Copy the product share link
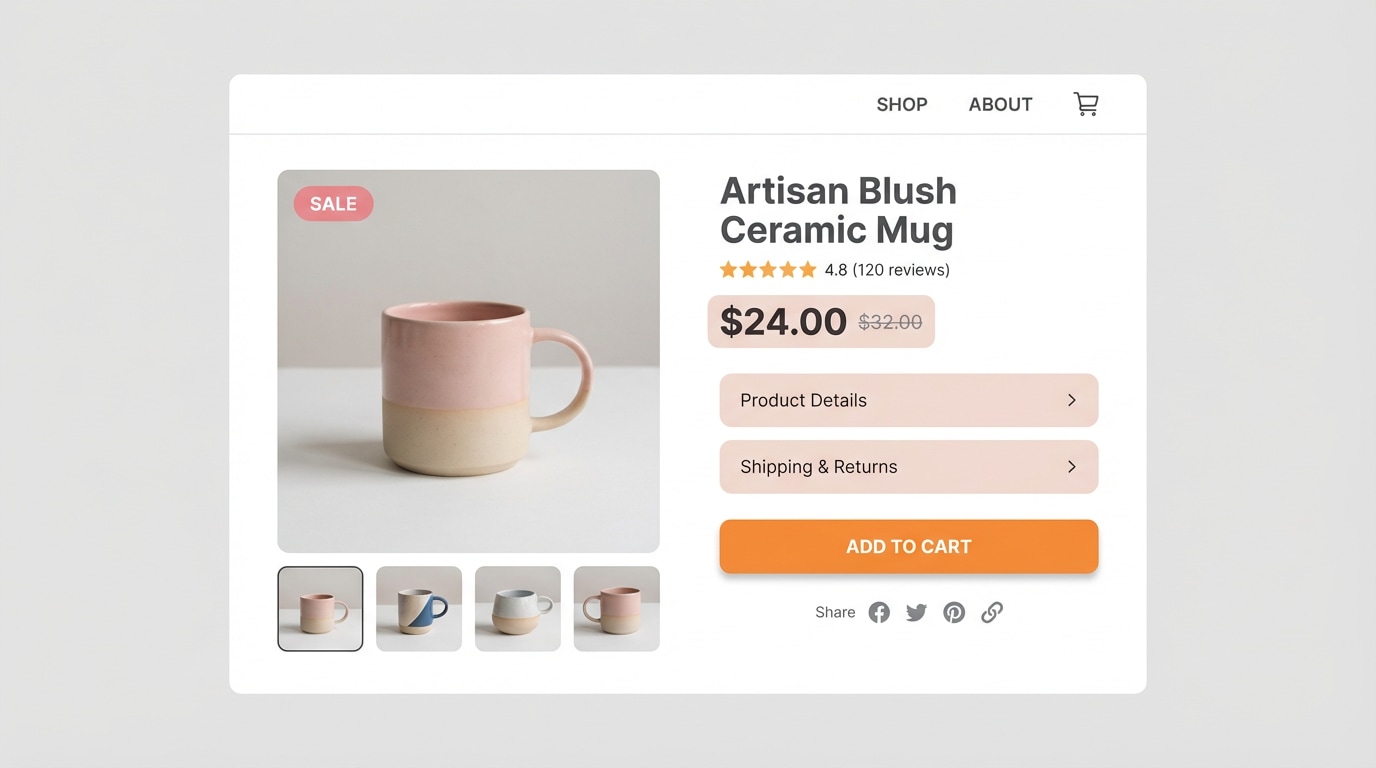 point(992,611)
